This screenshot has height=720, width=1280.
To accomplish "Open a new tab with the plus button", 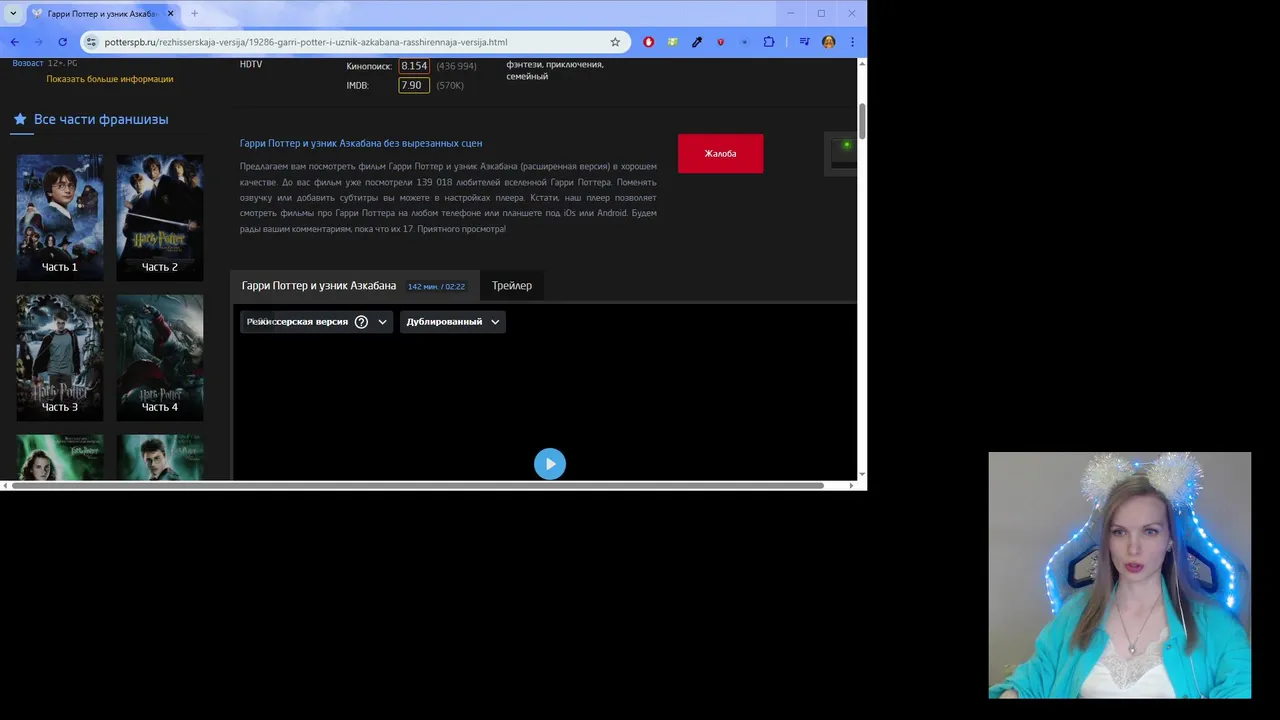I will coord(194,13).
